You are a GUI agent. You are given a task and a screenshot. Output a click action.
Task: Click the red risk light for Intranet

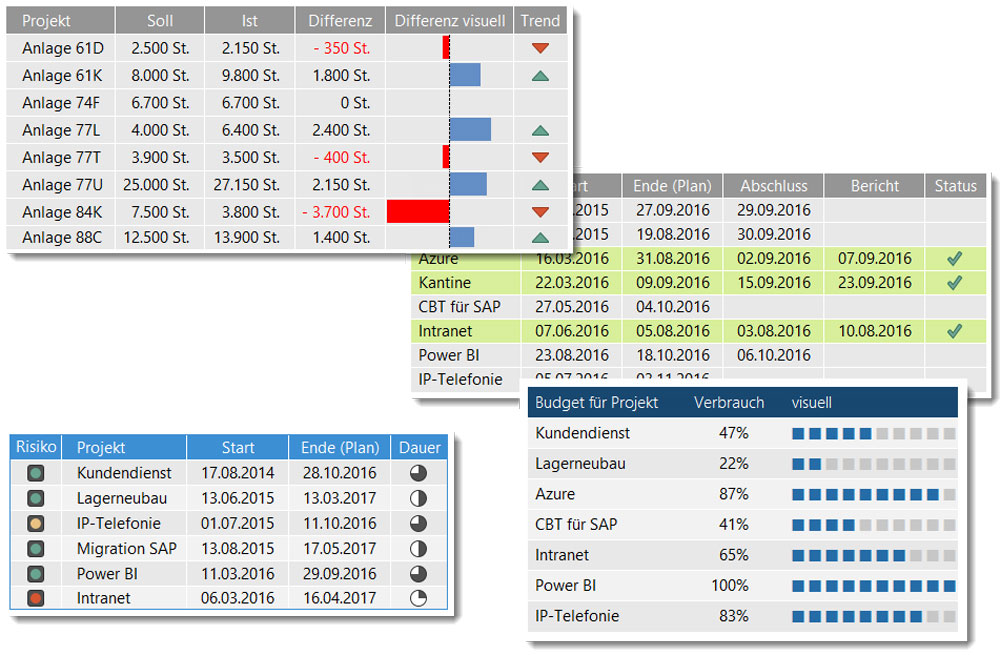(36, 599)
